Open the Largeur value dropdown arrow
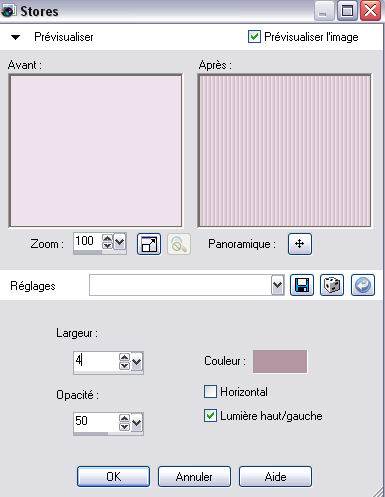The height and width of the screenshot is (497, 385). click(x=137, y=362)
